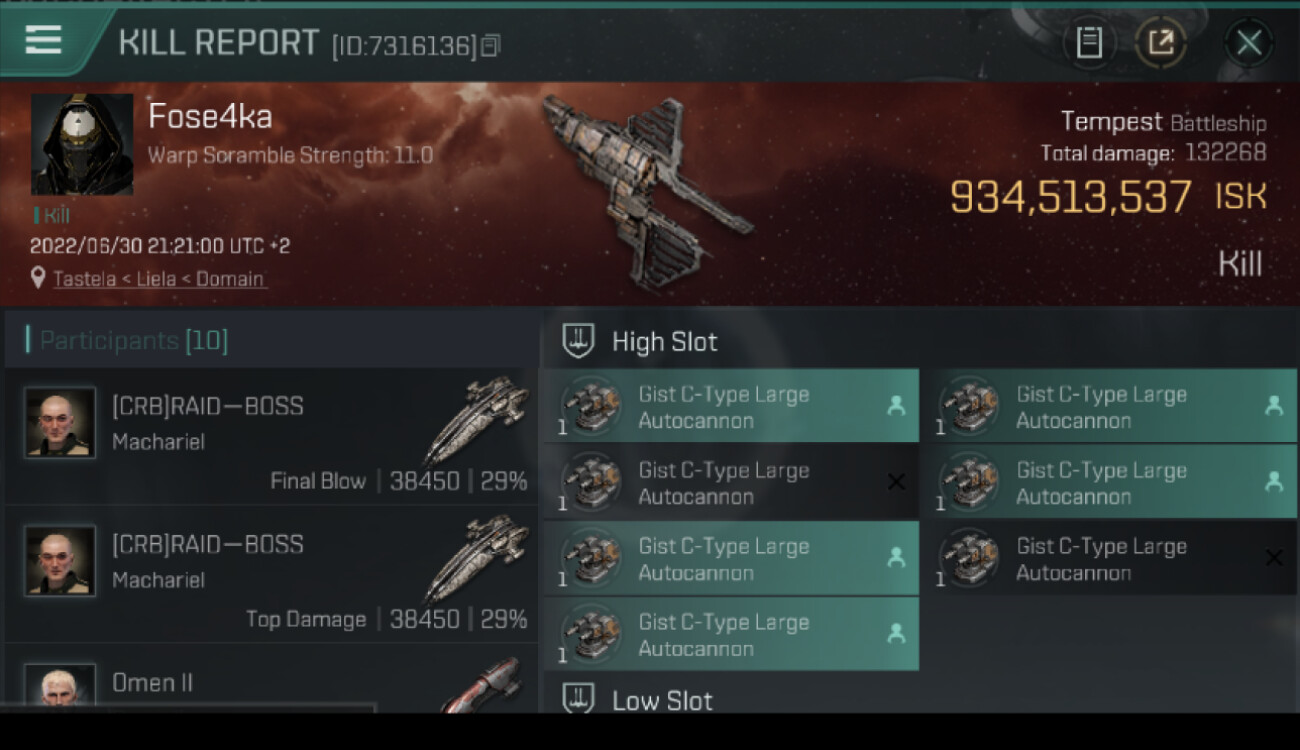1300x750 pixels.
Task: Click the High Slot section icon
Action: (x=578, y=341)
